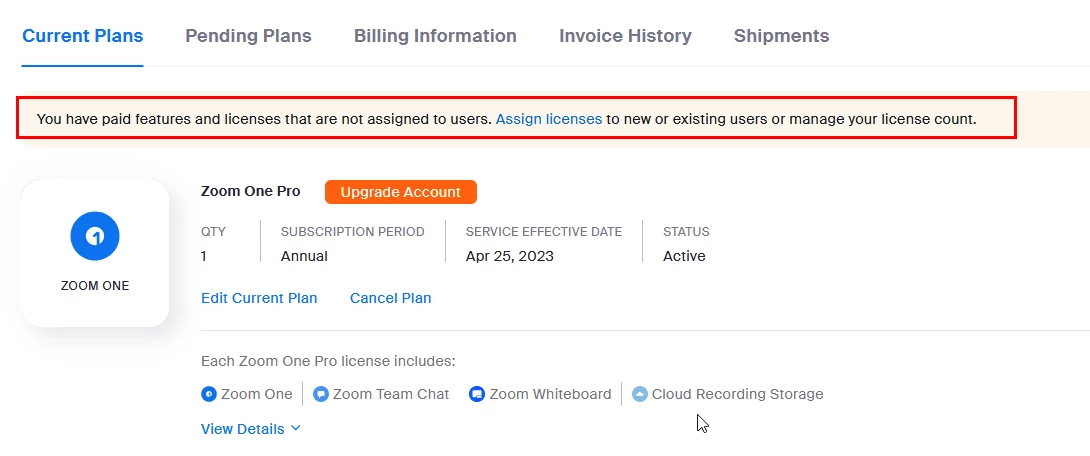This screenshot has width=1090, height=456.
Task: Select the Shipments tab
Action: tap(781, 36)
